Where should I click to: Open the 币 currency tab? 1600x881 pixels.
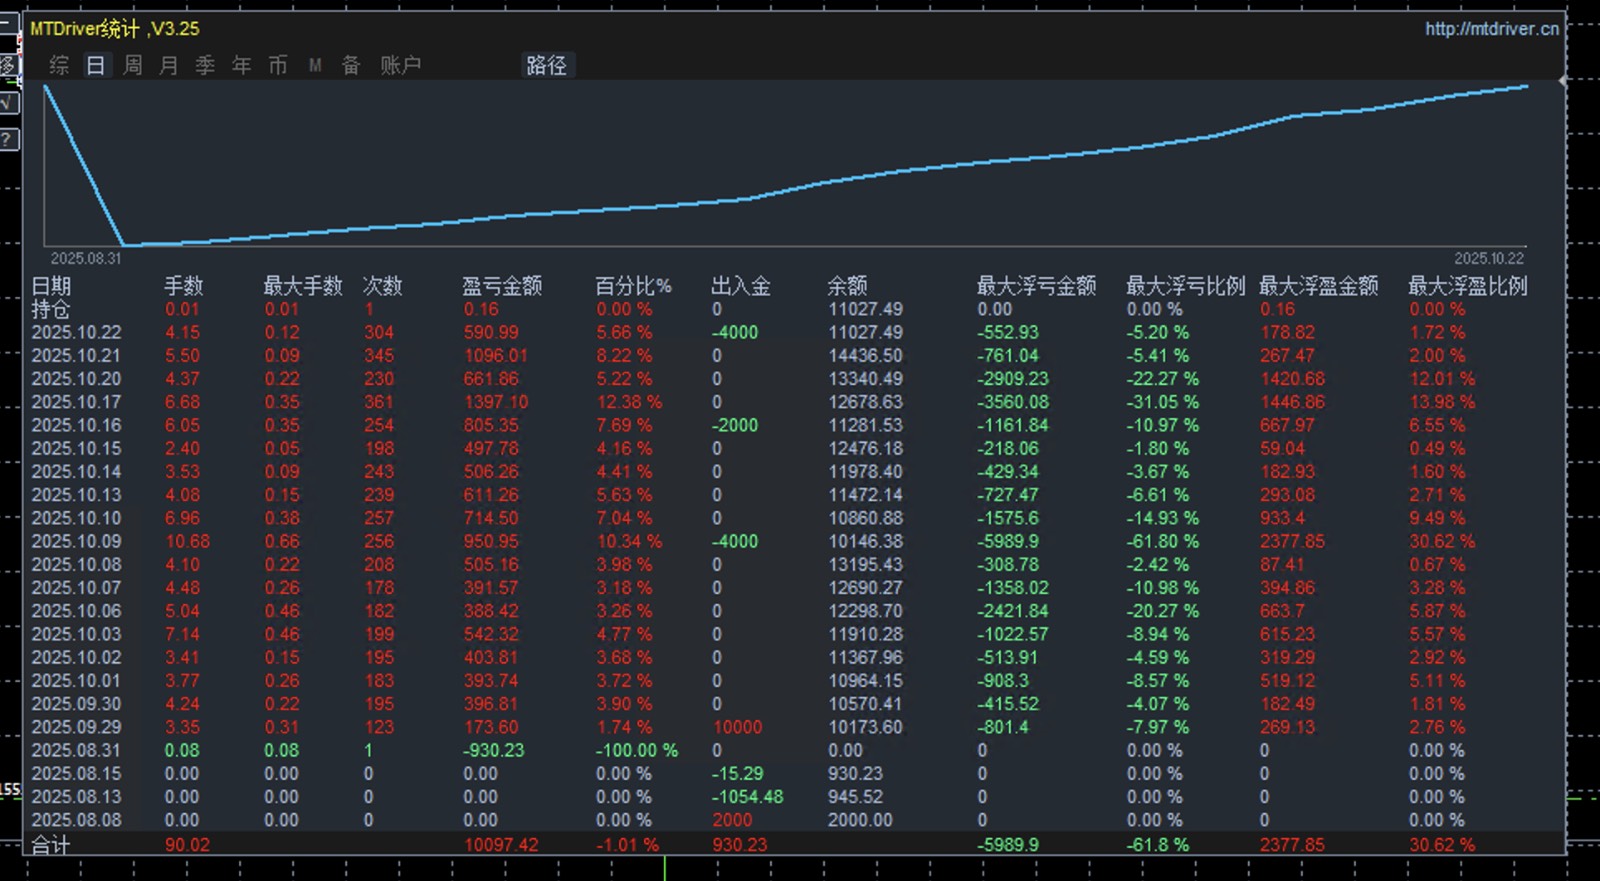[278, 66]
